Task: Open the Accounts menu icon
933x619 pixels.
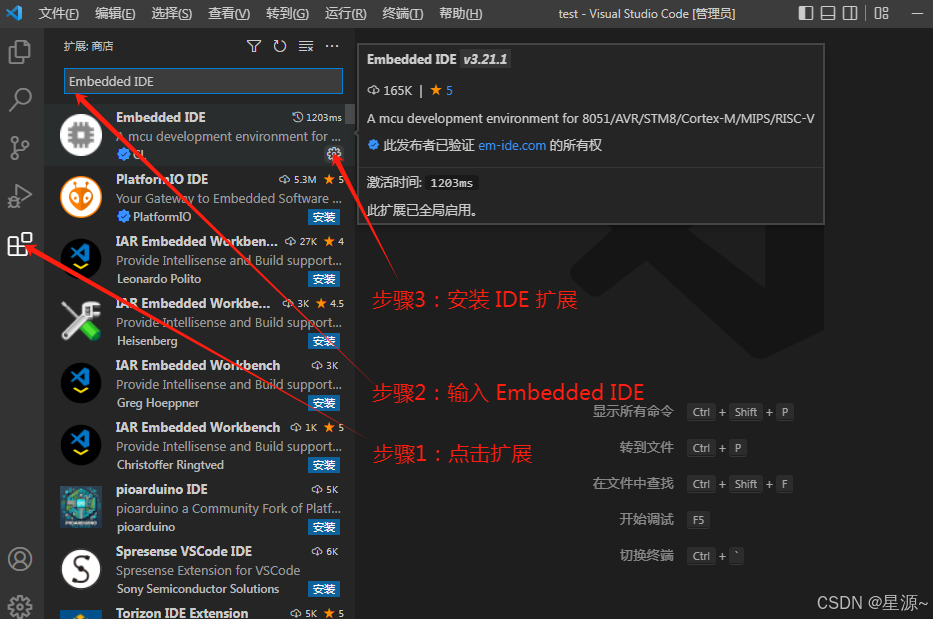Action: [20, 559]
